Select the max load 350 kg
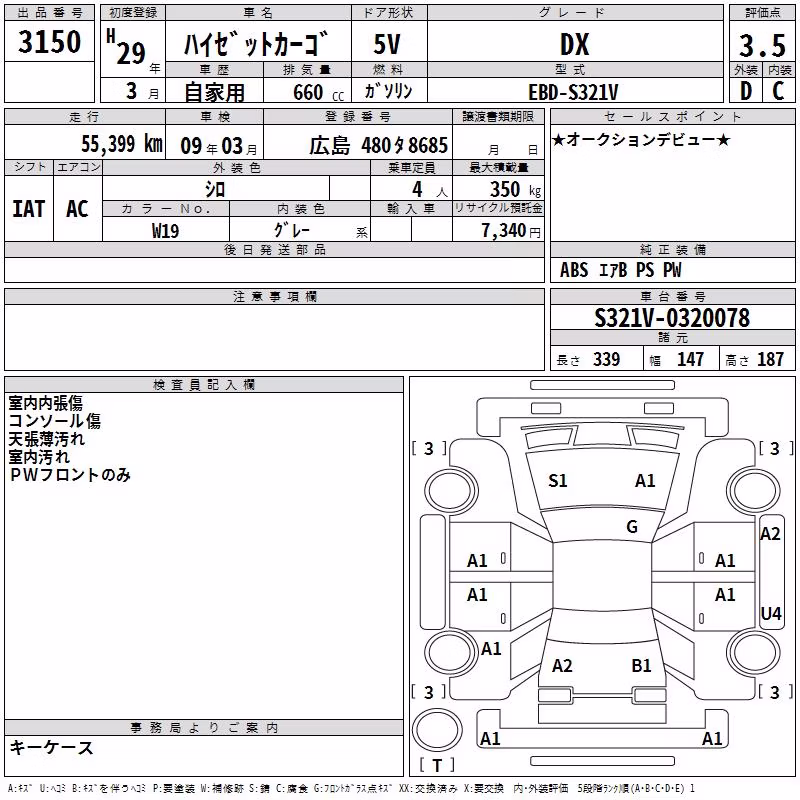The image size is (800, 800). pyautogui.click(x=515, y=190)
